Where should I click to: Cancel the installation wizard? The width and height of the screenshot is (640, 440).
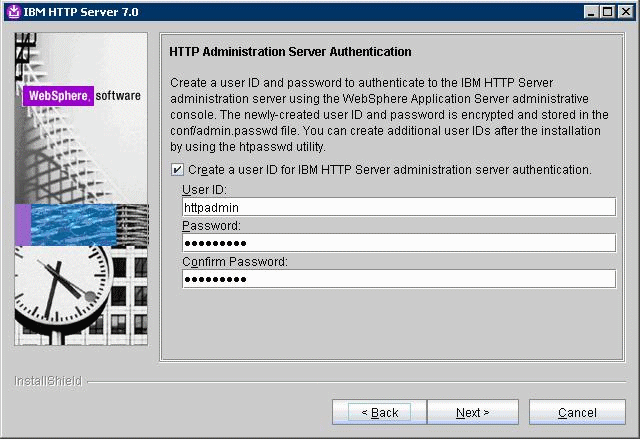(577, 412)
